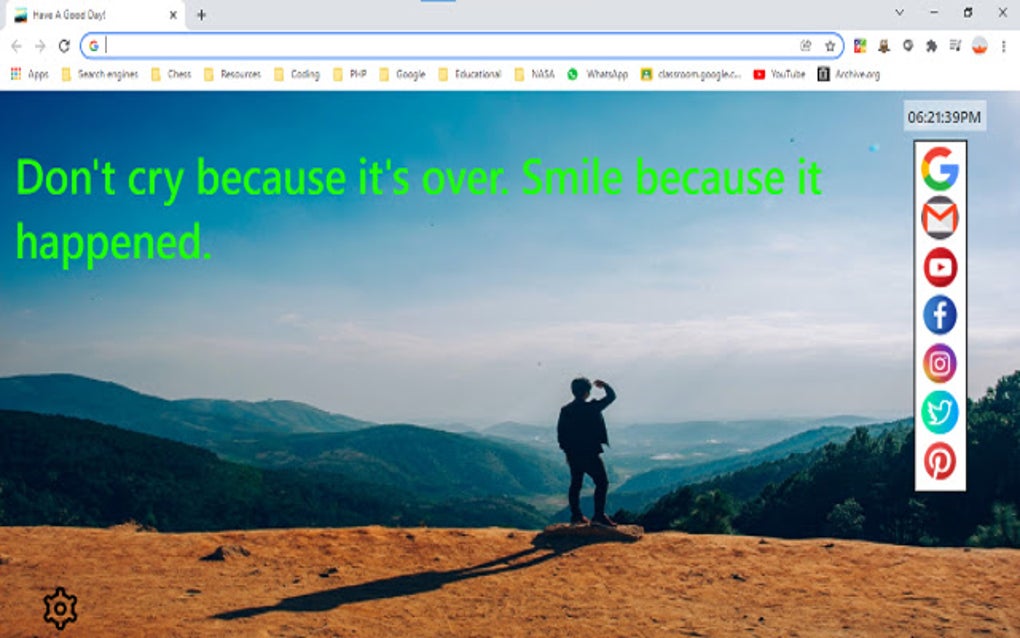This screenshot has height=638, width=1020.
Task: Click inside the address bar
Action: tap(400, 45)
